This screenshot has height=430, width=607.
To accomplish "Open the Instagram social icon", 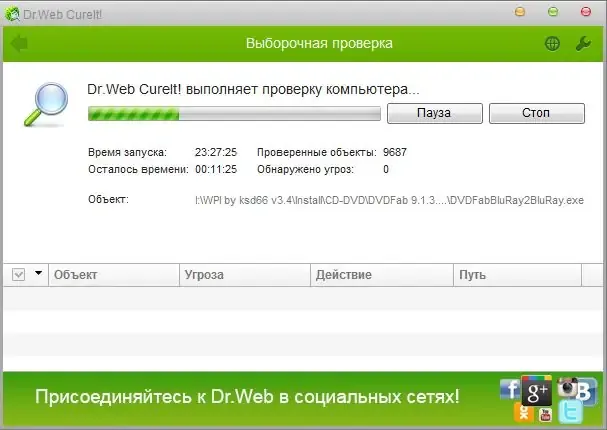I will point(565,388).
